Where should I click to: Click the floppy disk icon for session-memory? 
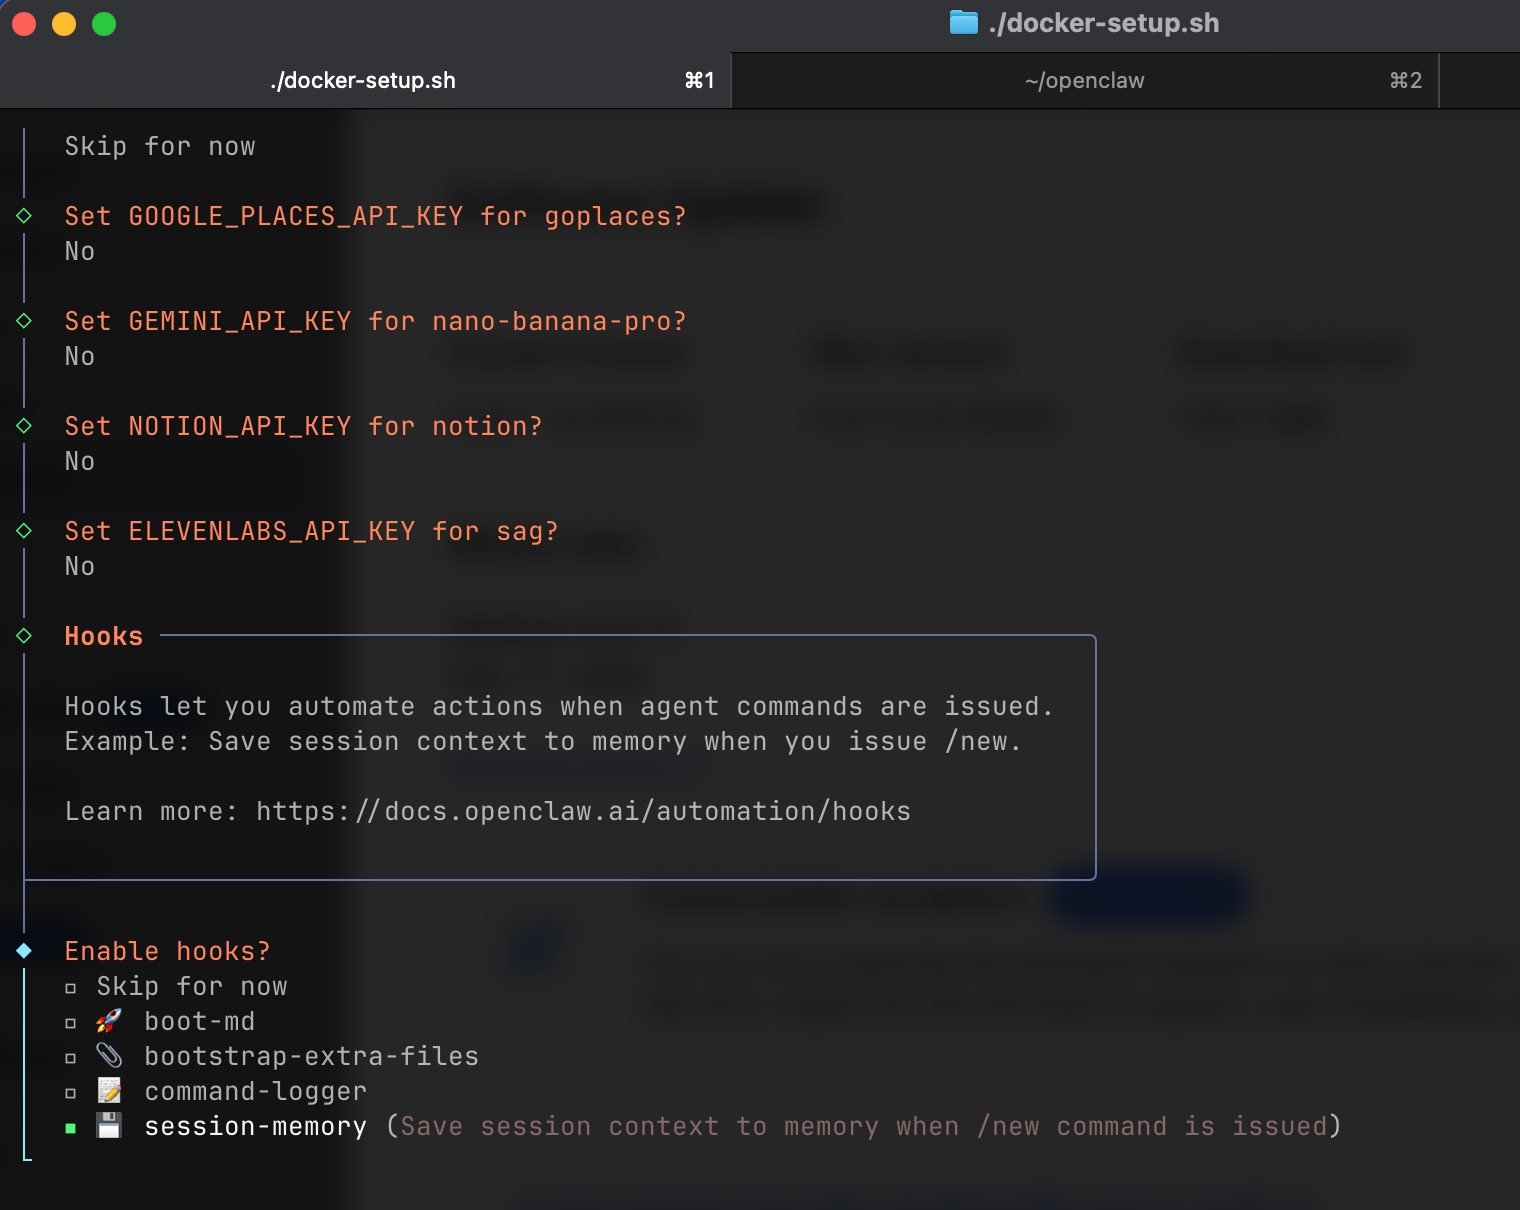(109, 1126)
